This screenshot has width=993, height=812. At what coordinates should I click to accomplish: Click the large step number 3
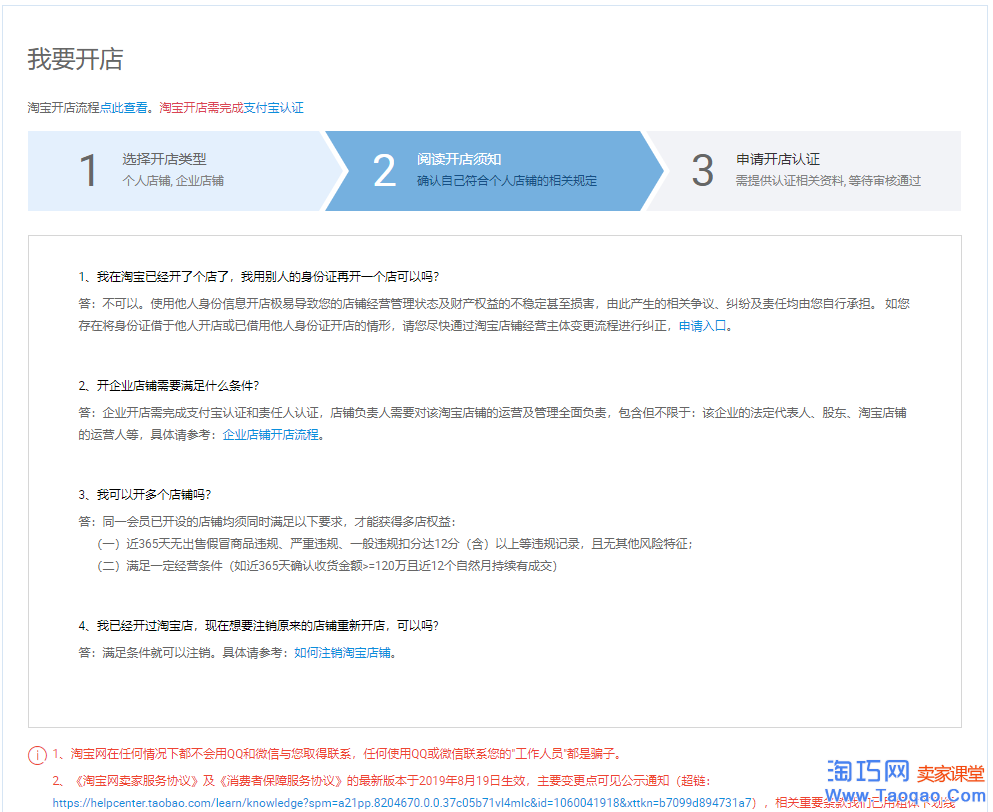[703, 171]
